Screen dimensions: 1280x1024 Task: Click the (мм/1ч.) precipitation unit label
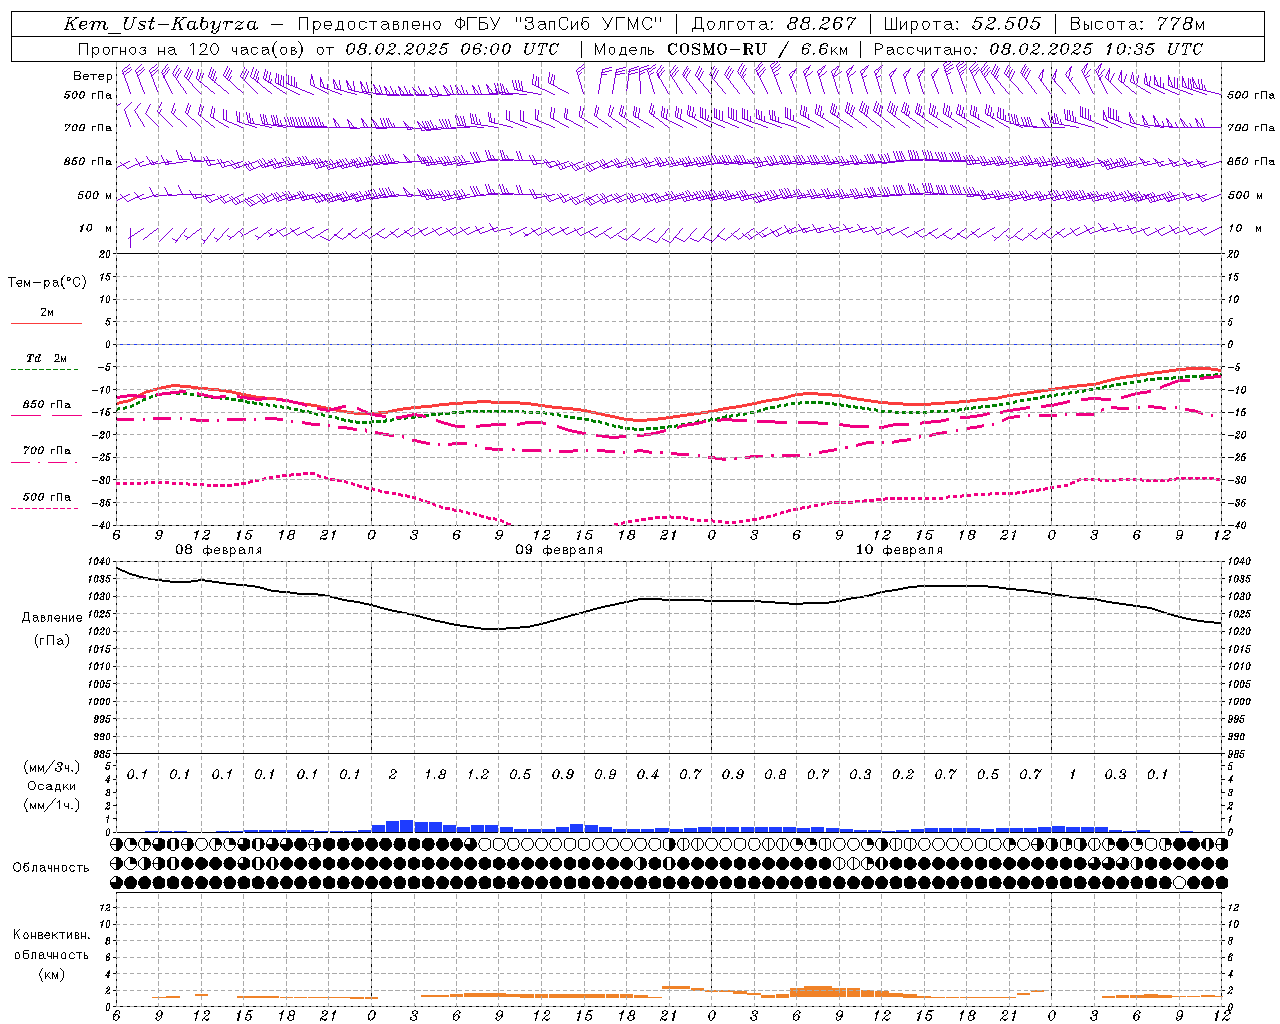pos(51,805)
